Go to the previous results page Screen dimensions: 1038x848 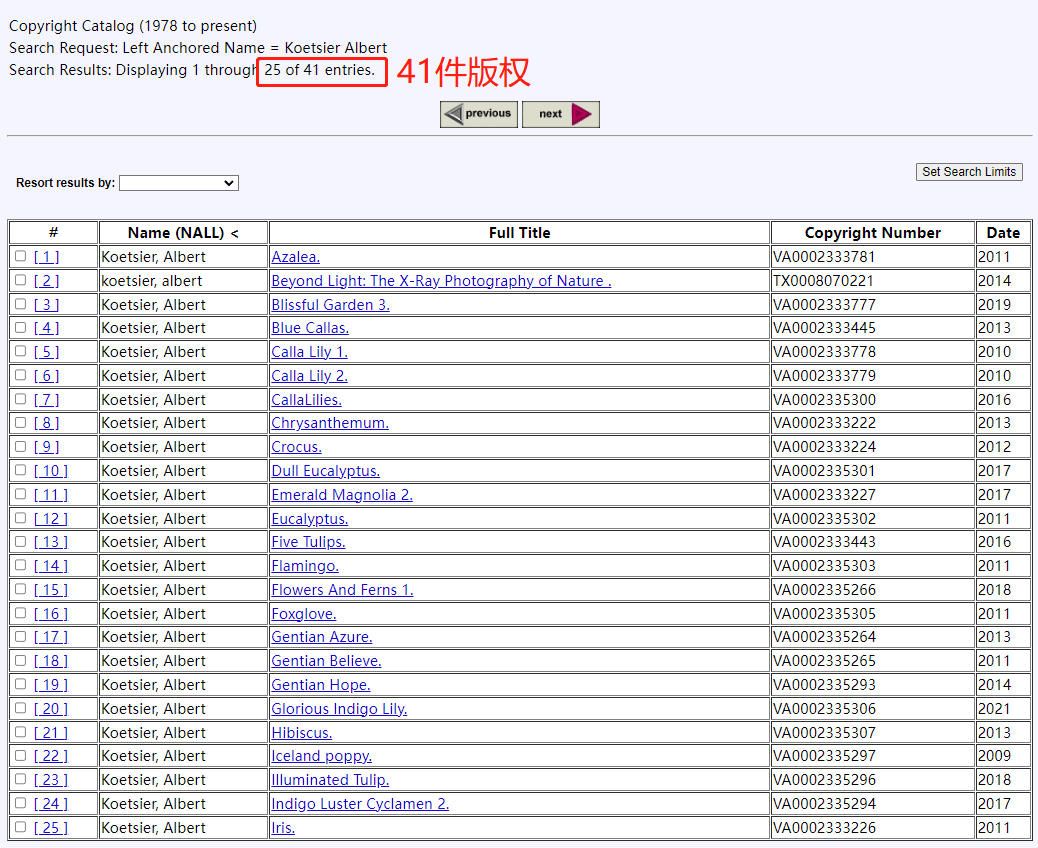tap(479, 114)
